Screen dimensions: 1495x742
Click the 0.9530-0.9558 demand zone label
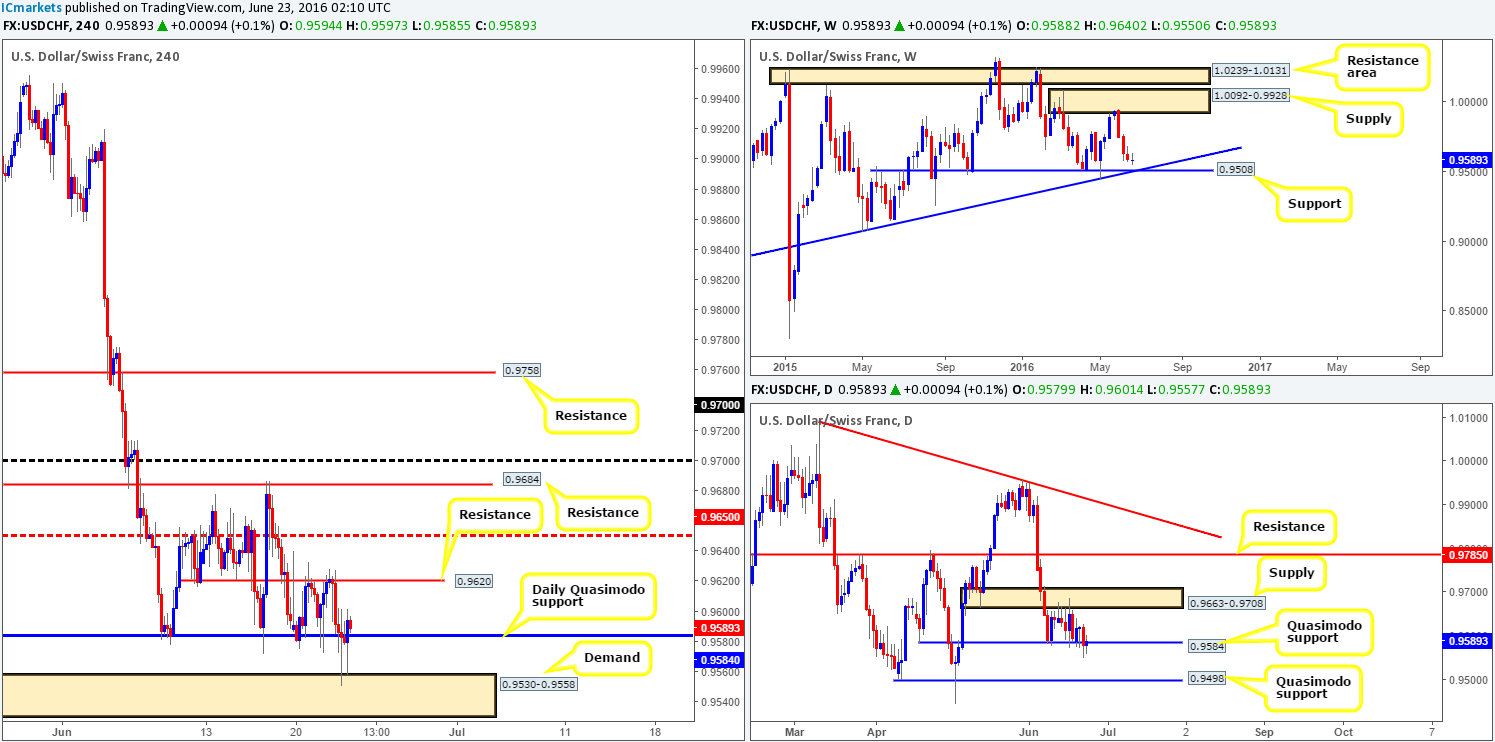(540, 684)
